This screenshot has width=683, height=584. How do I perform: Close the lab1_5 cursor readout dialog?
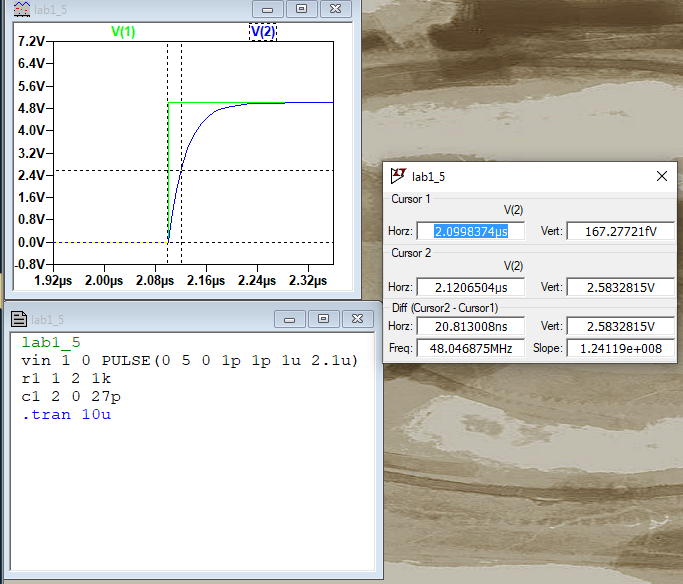tap(661, 176)
